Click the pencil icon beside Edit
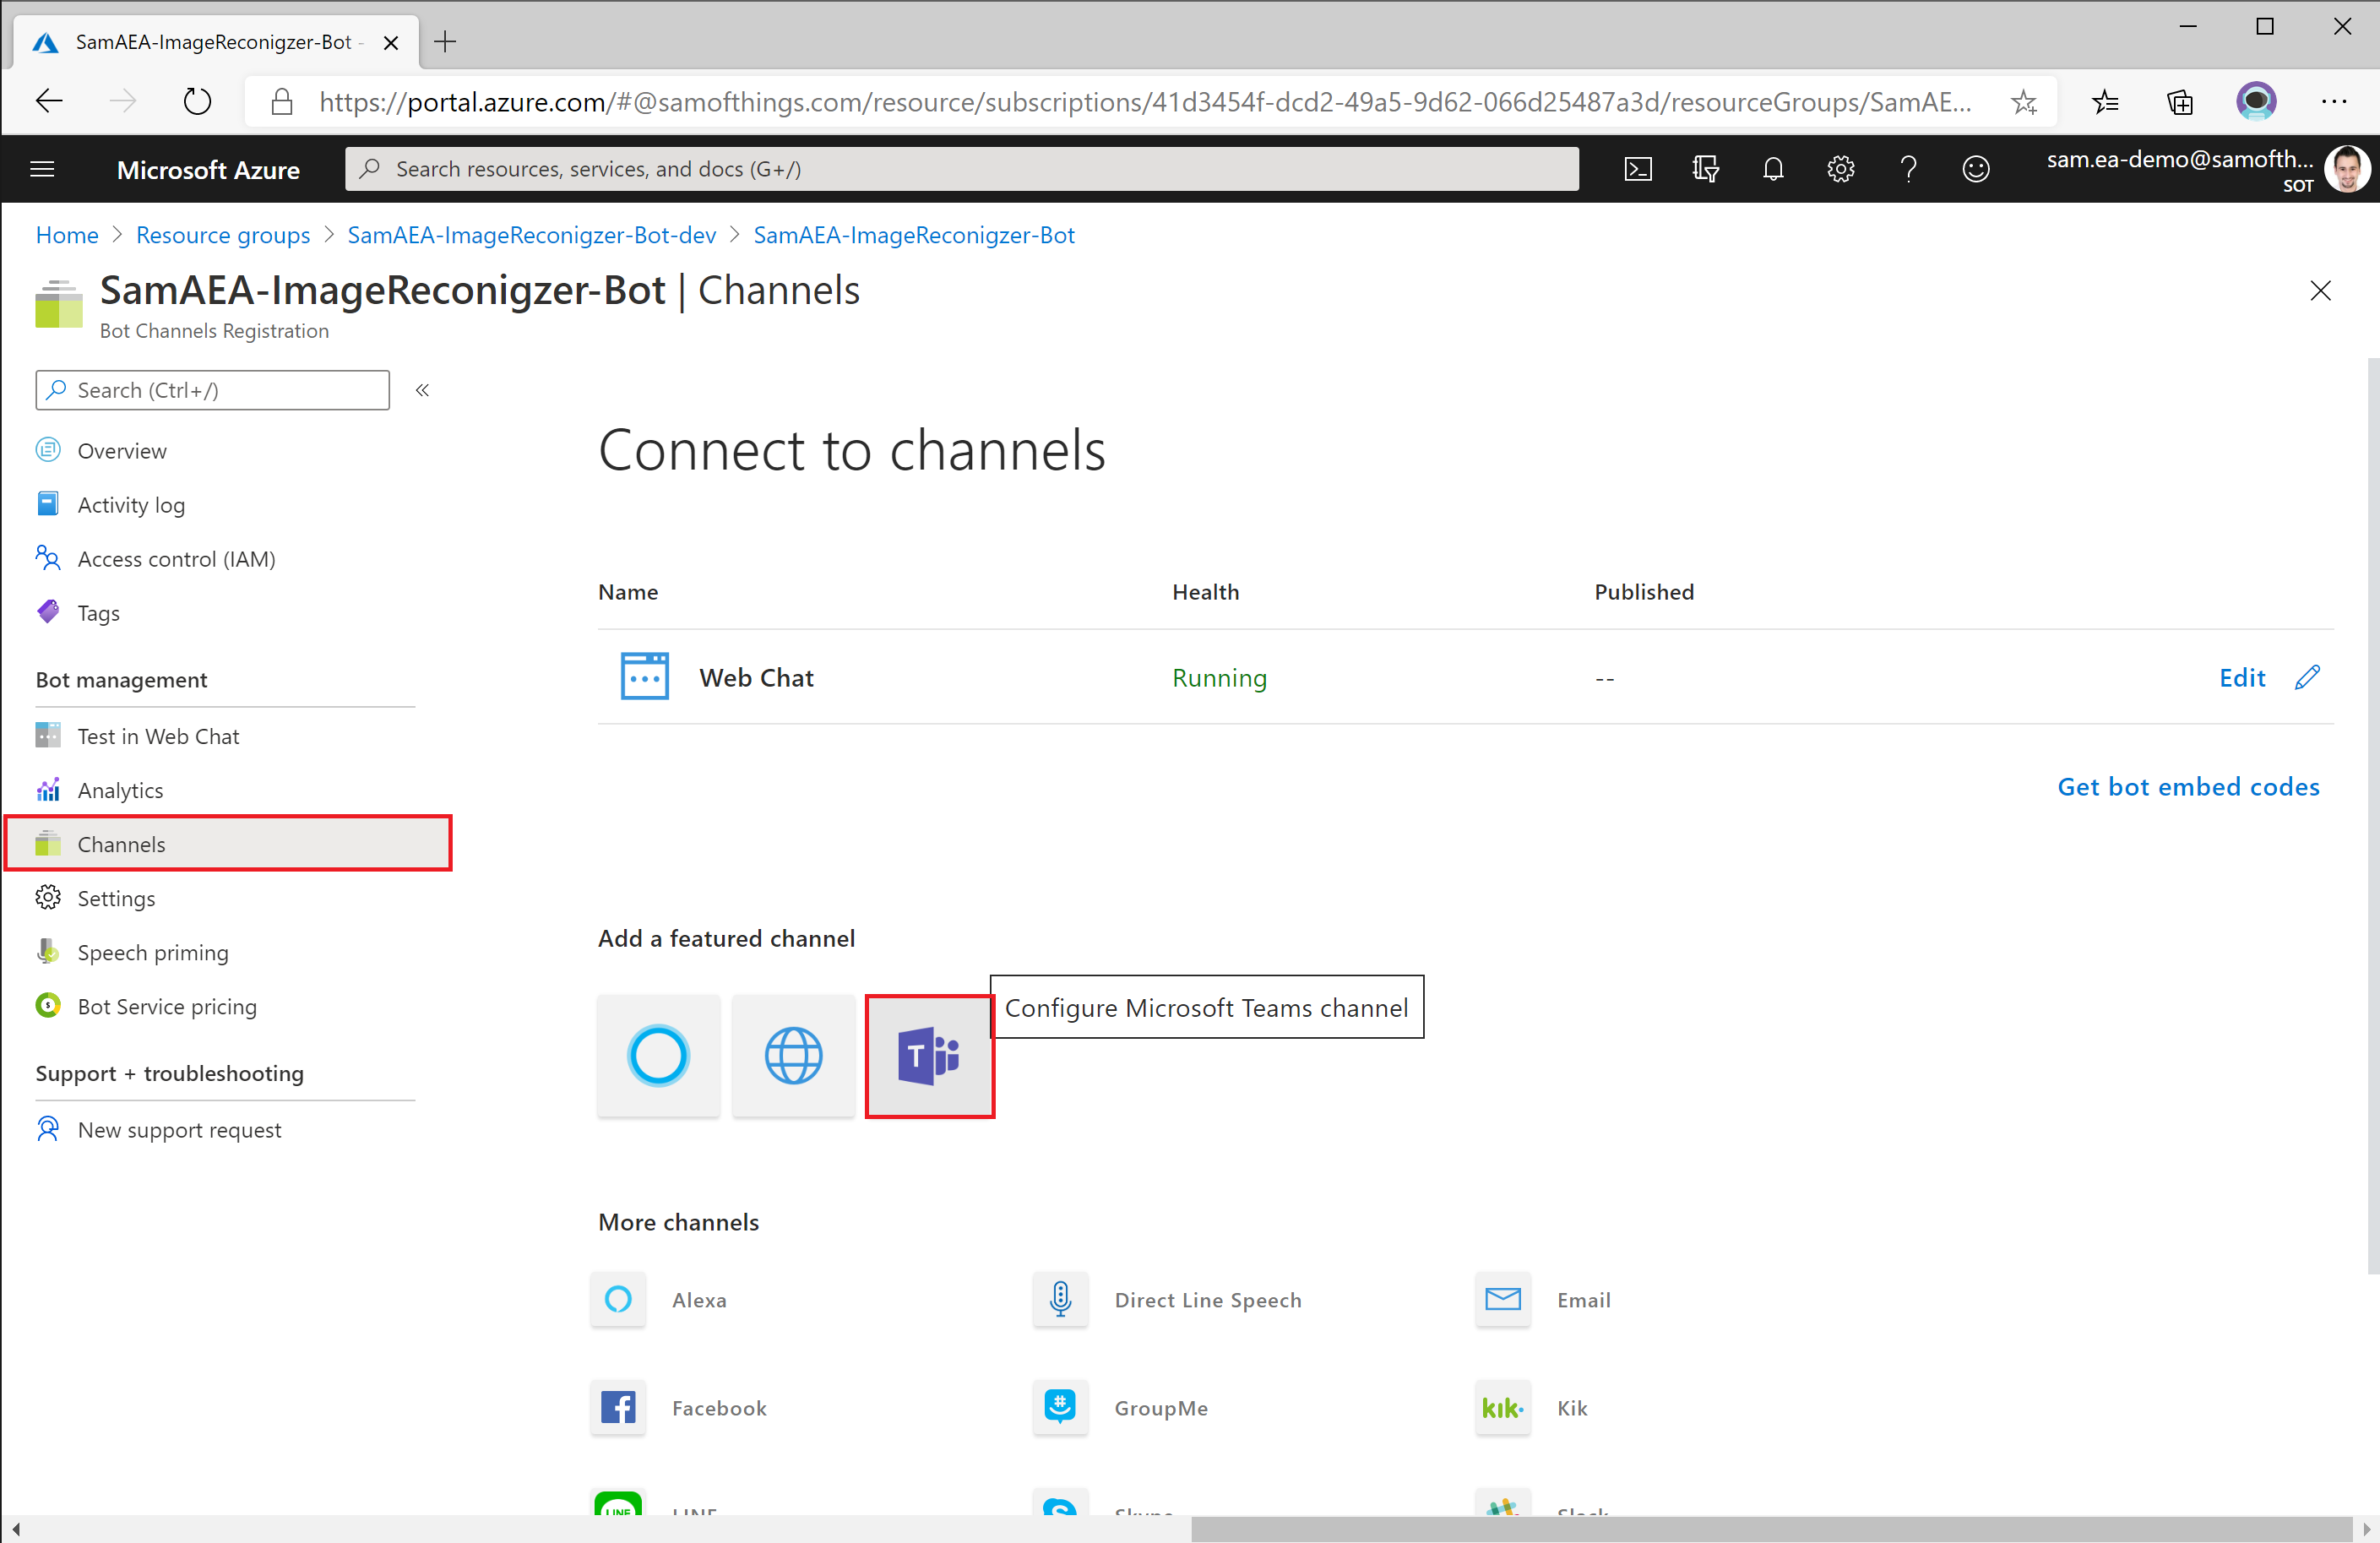The image size is (2380, 1543). point(2307,678)
